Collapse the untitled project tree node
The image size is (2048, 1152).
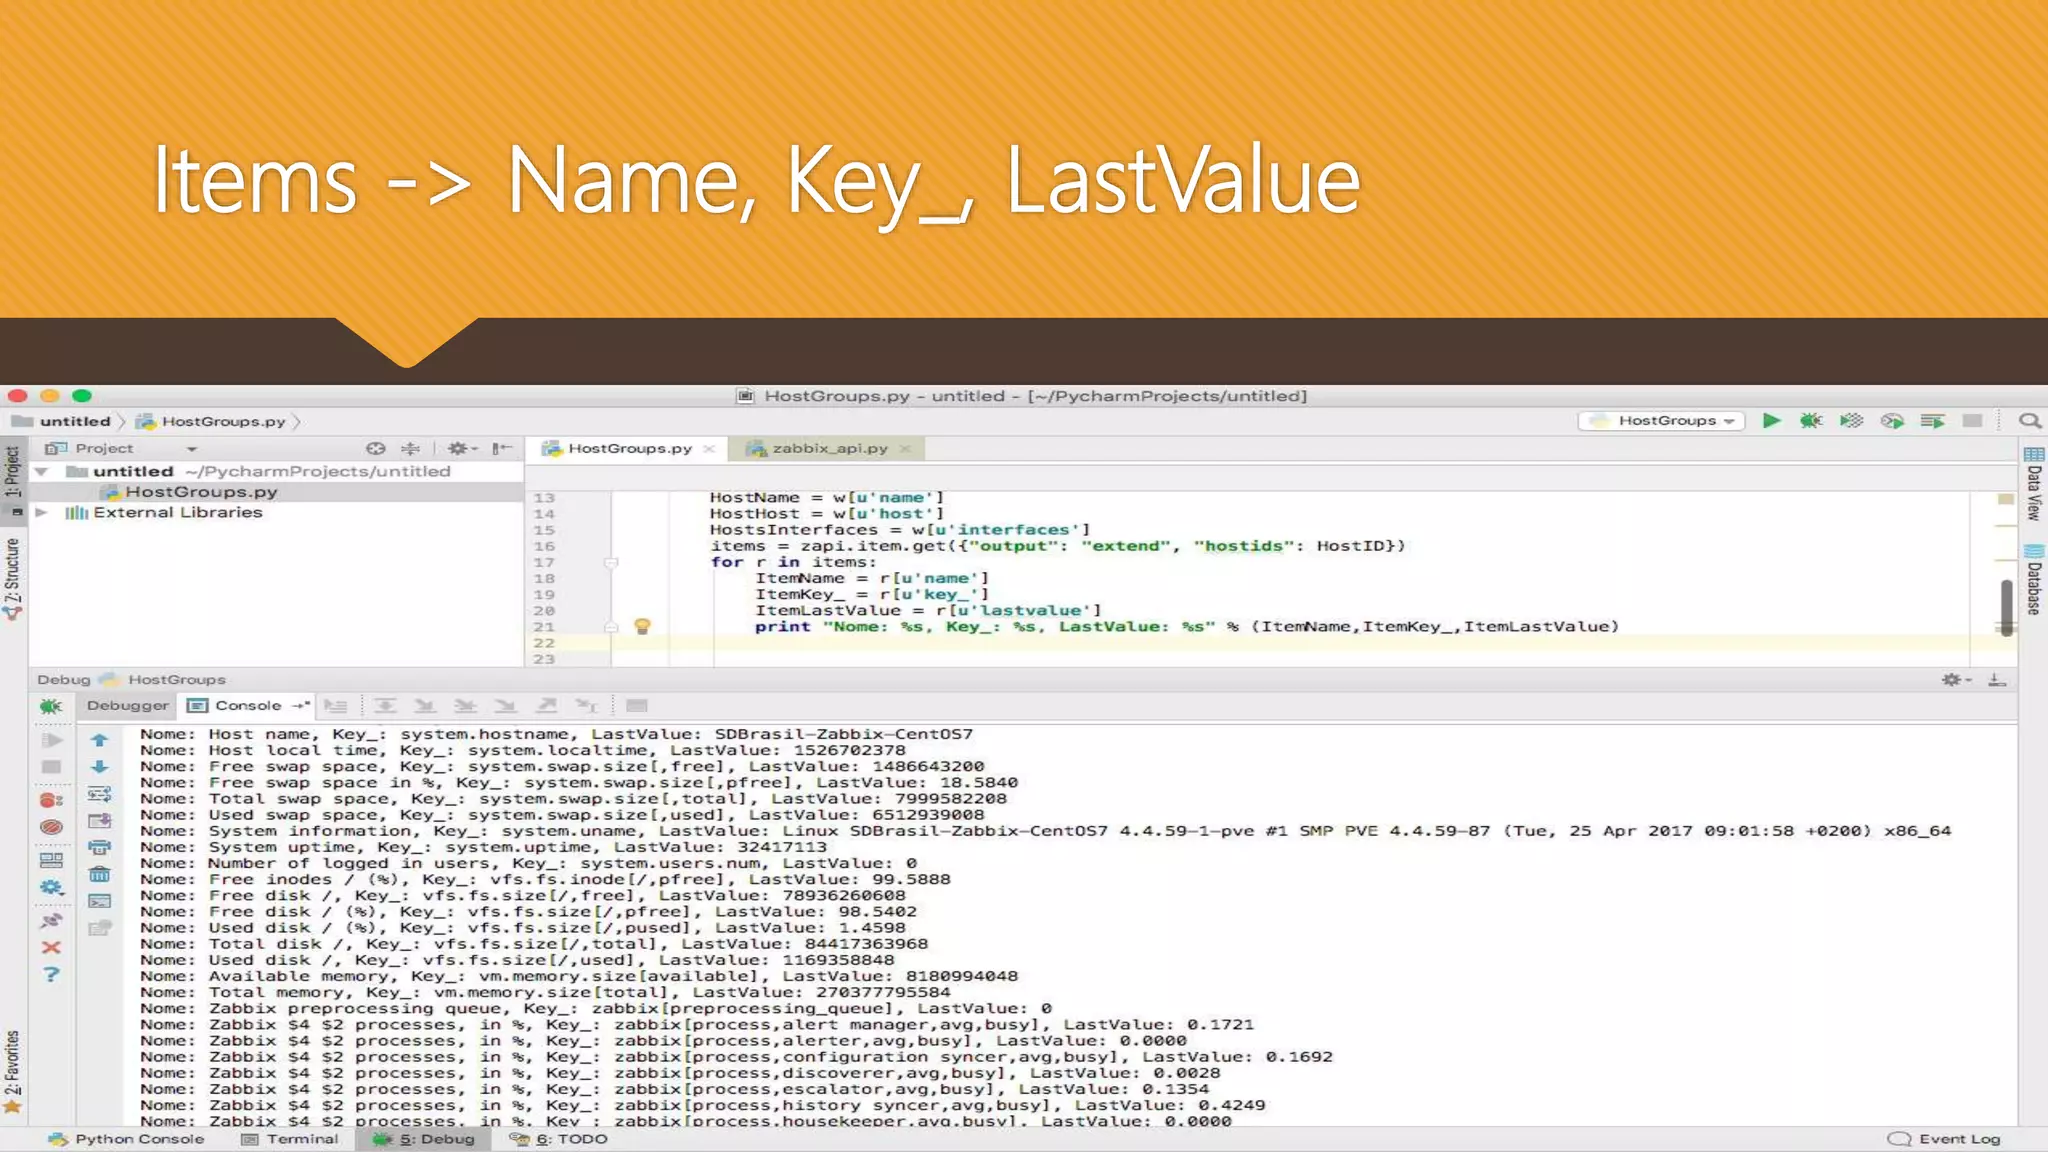point(42,471)
